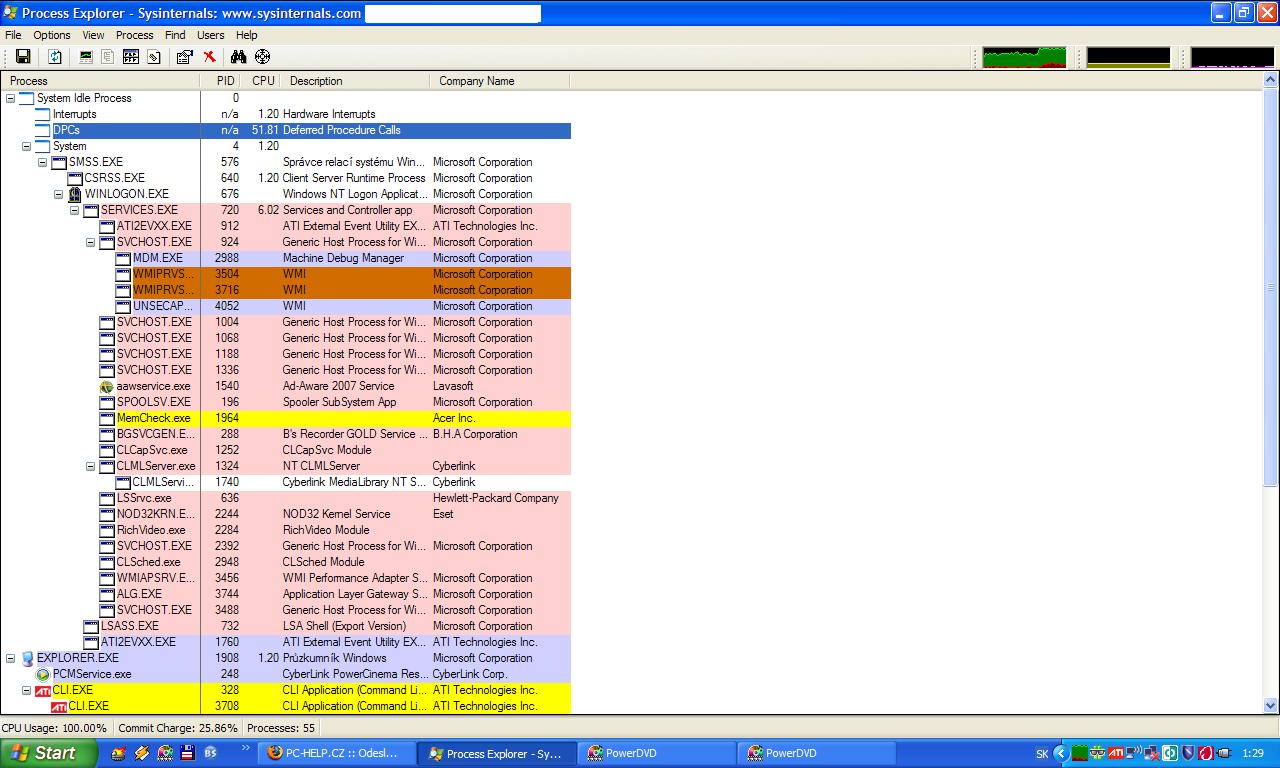Collapse the System Idle Process tree node
This screenshot has width=1280, height=768.
(11, 98)
